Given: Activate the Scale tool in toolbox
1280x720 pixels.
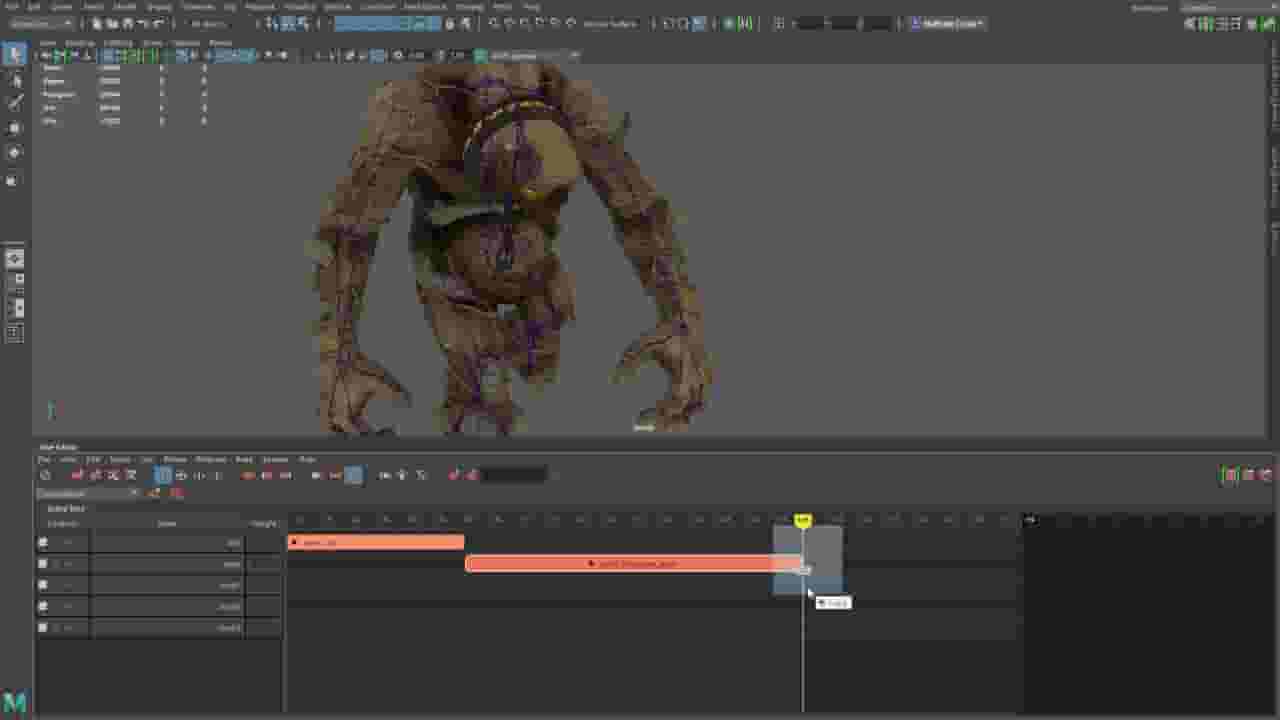Looking at the screenshot, I should [14, 180].
